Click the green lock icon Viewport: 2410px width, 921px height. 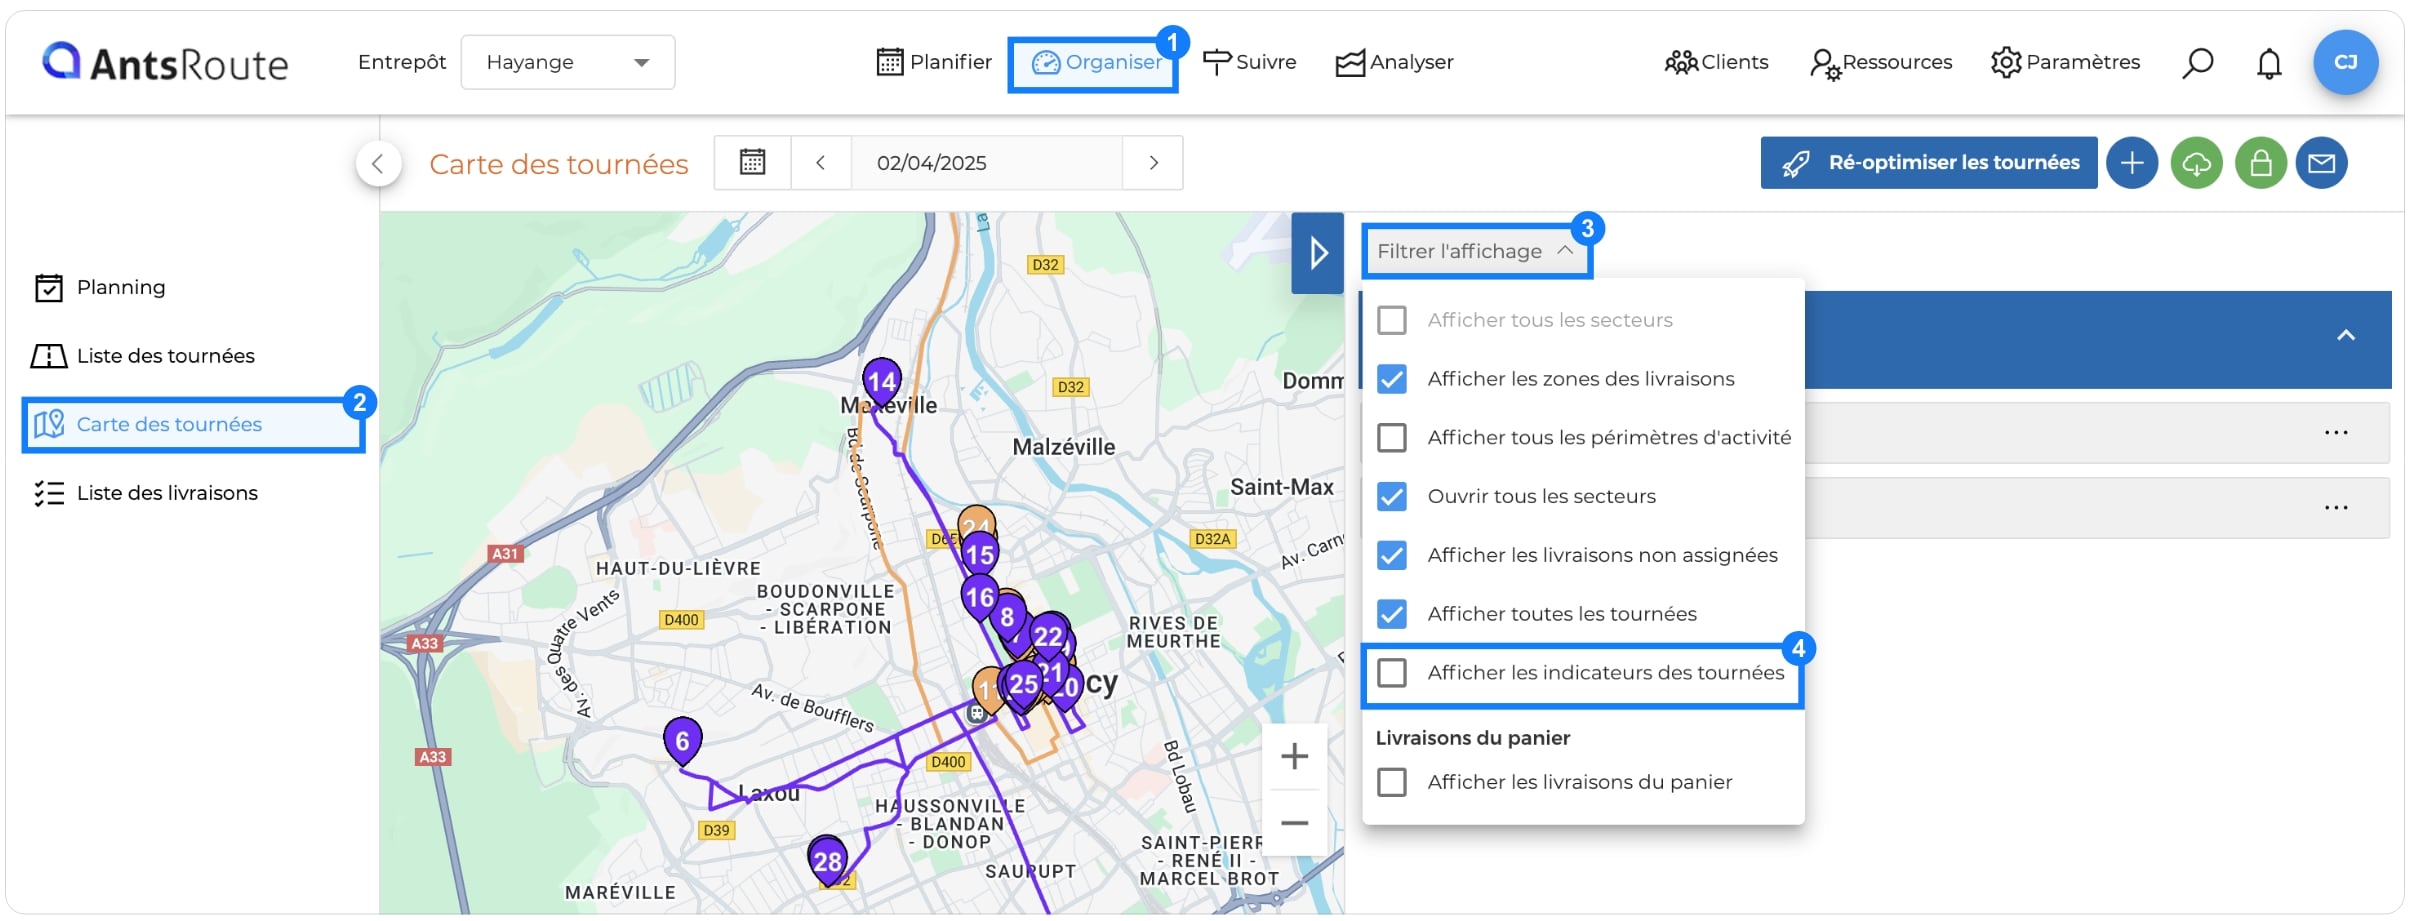(x=2261, y=163)
